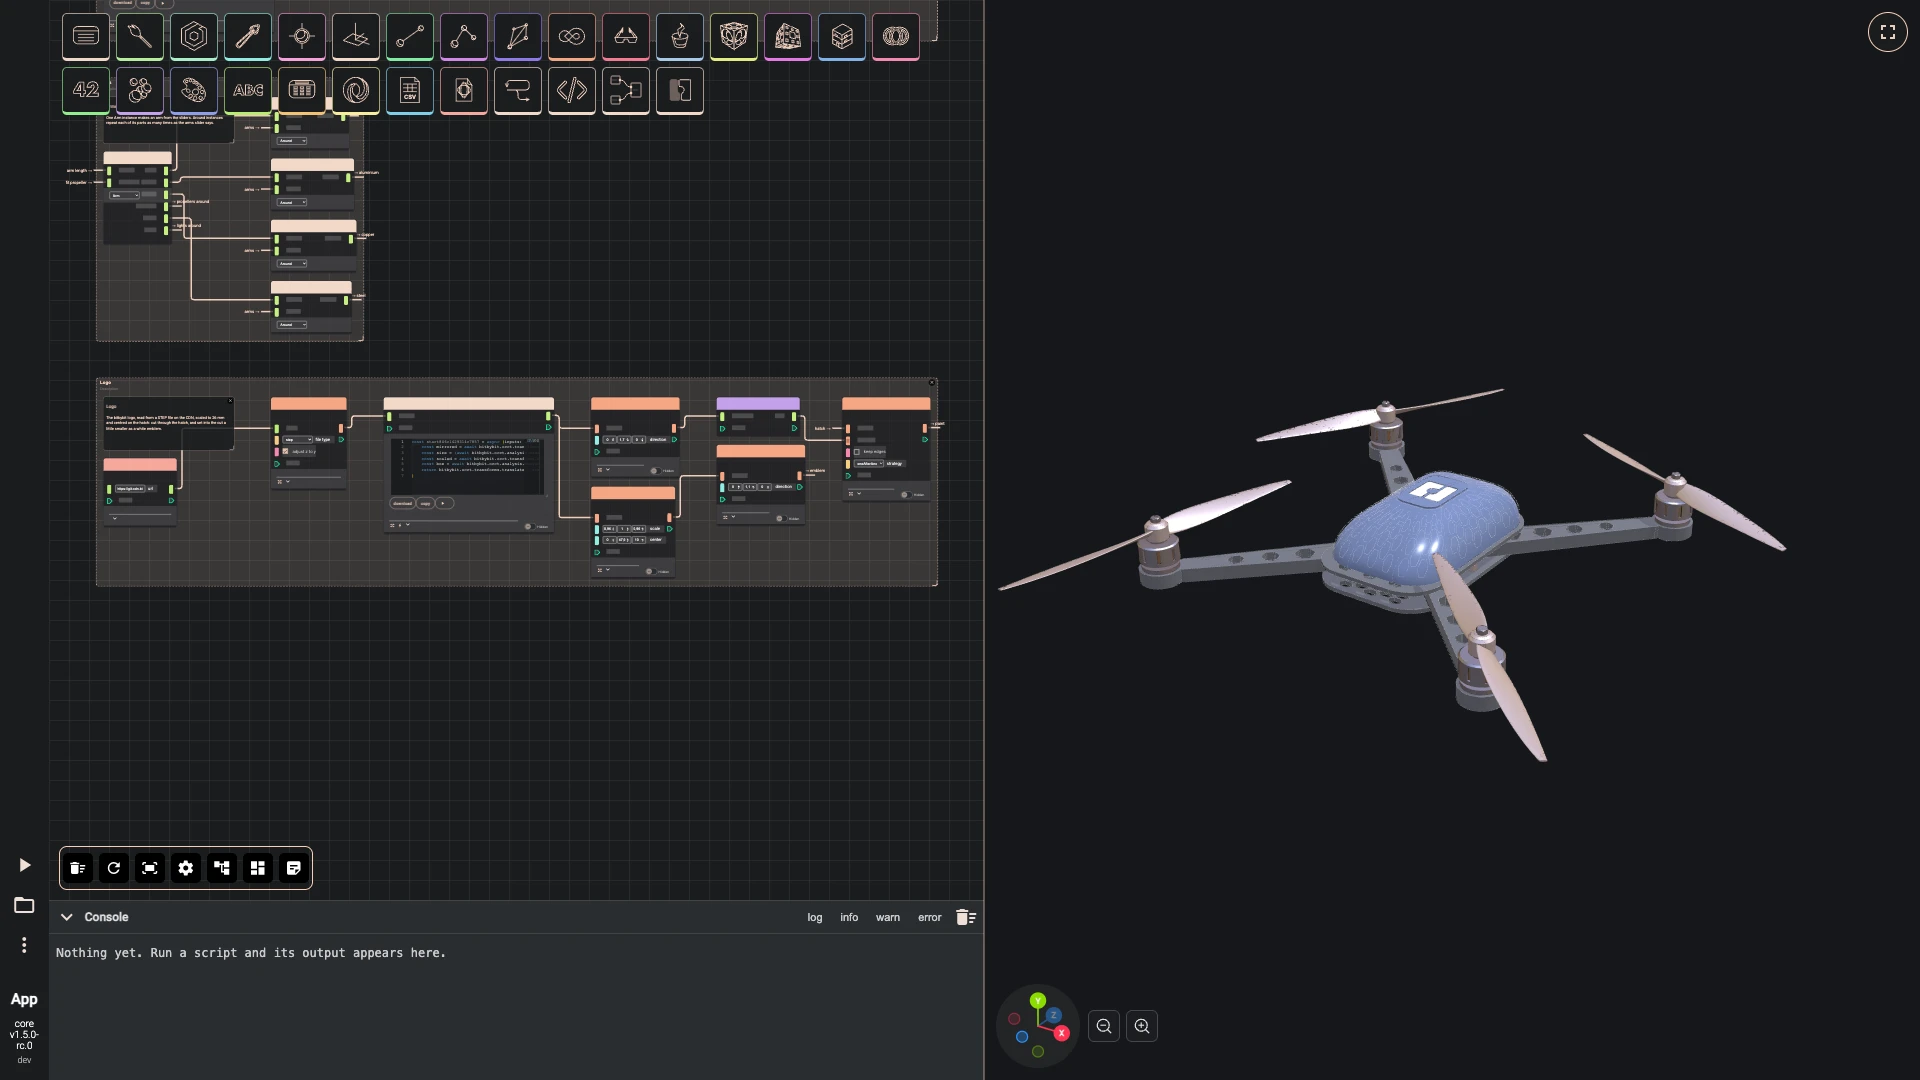
Task: Open the bubbles cluster node category
Action: (x=140, y=90)
